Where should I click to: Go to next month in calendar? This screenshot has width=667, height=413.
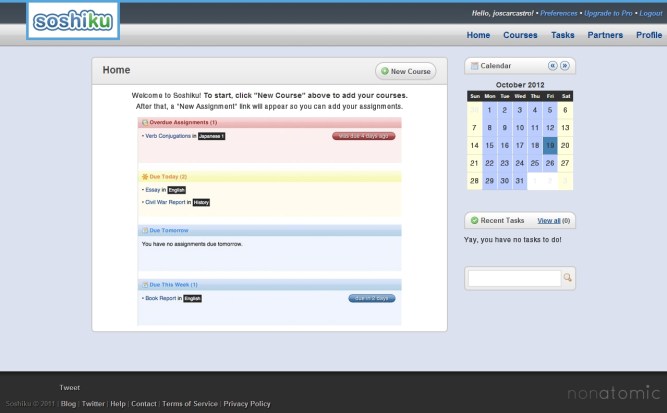pos(565,66)
